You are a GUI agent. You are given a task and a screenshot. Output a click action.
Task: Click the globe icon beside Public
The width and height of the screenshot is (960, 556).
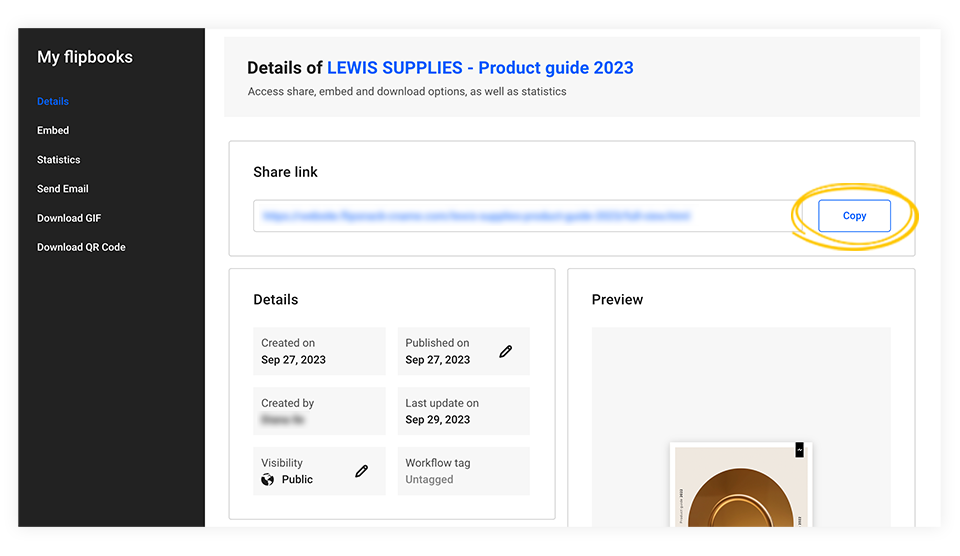point(268,480)
